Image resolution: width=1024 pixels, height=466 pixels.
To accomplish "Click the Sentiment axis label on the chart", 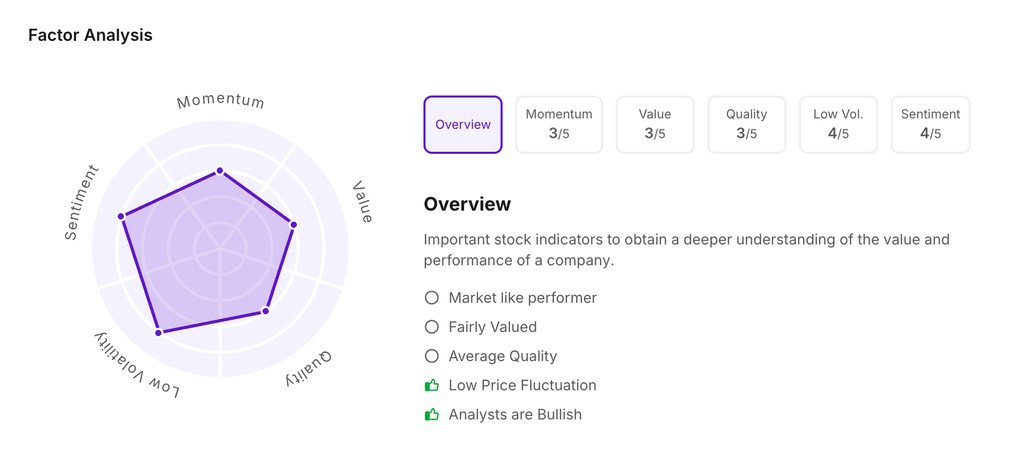I will pyautogui.click(x=82, y=203).
